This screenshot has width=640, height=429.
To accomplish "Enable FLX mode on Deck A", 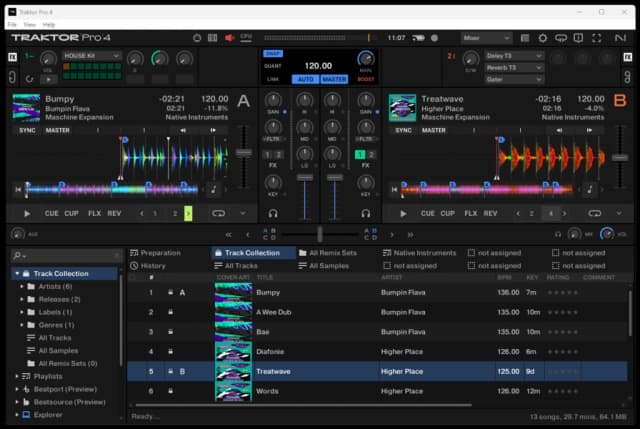I will pos(94,213).
